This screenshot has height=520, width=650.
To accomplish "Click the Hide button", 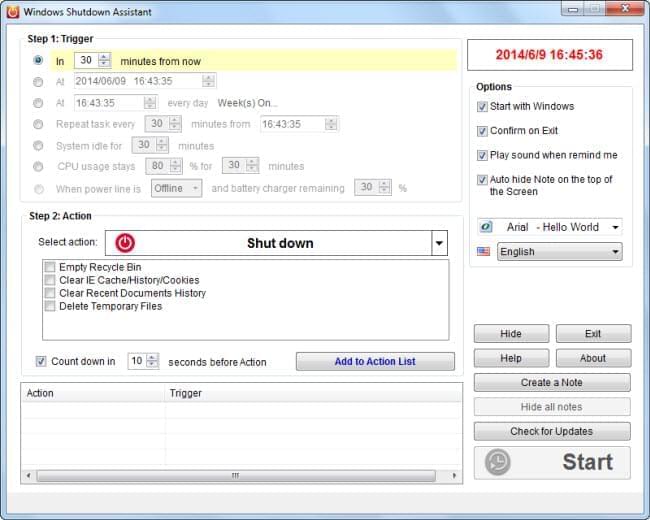I will click(511, 334).
